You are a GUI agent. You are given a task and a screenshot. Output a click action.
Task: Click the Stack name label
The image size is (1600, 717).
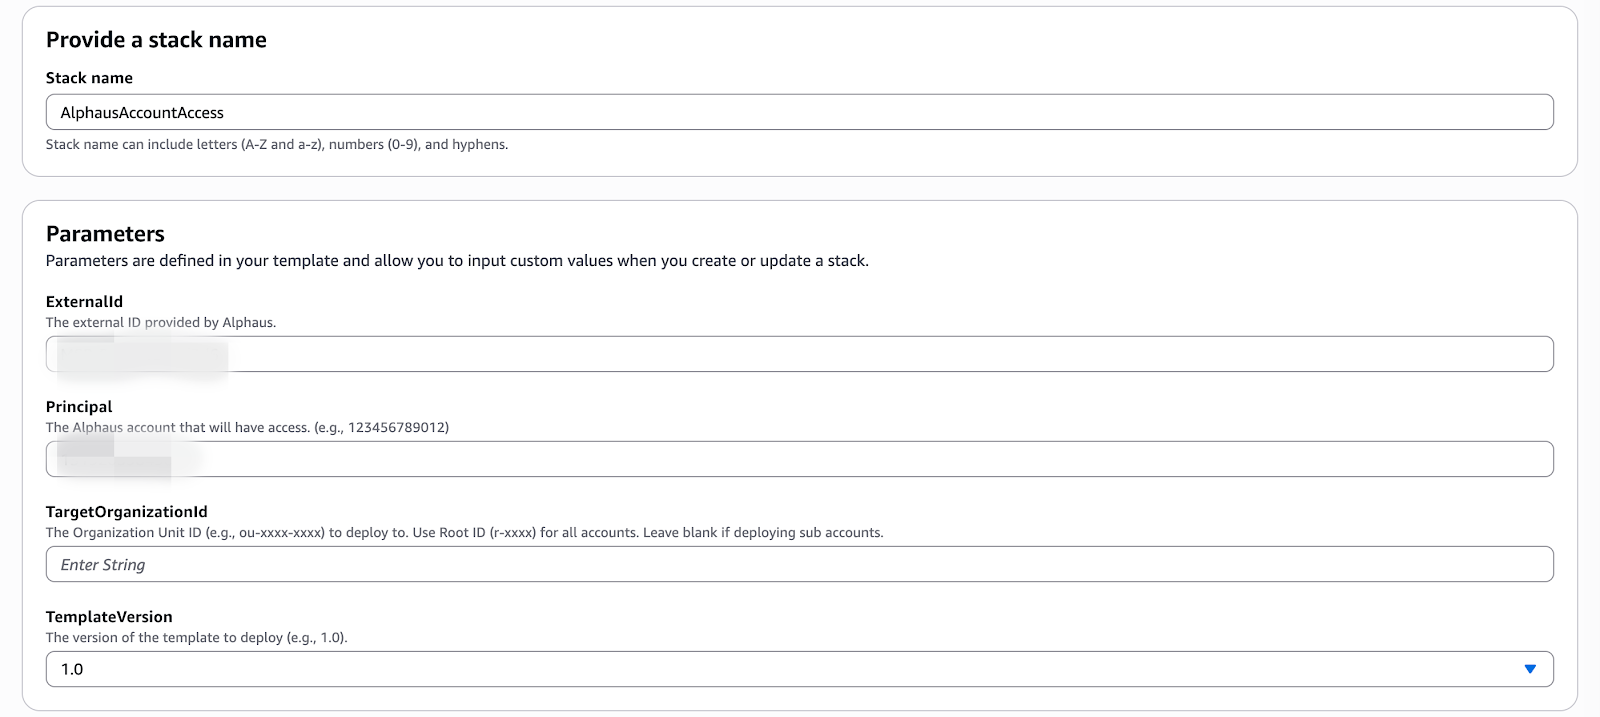click(88, 78)
